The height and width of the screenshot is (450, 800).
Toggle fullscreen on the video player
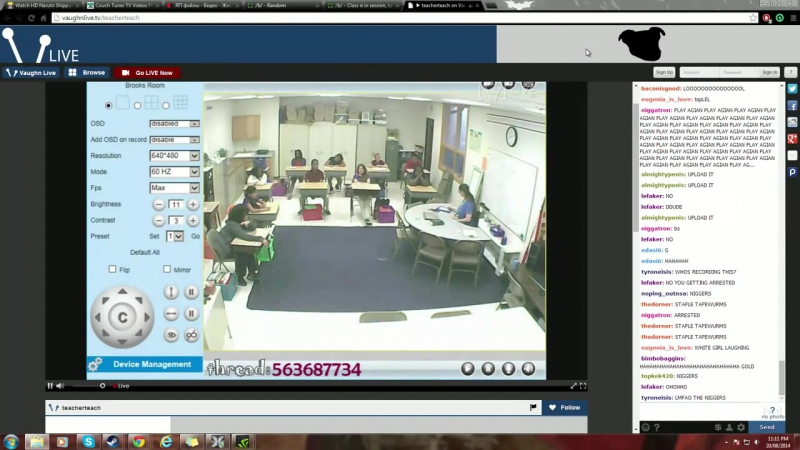click(583, 386)
